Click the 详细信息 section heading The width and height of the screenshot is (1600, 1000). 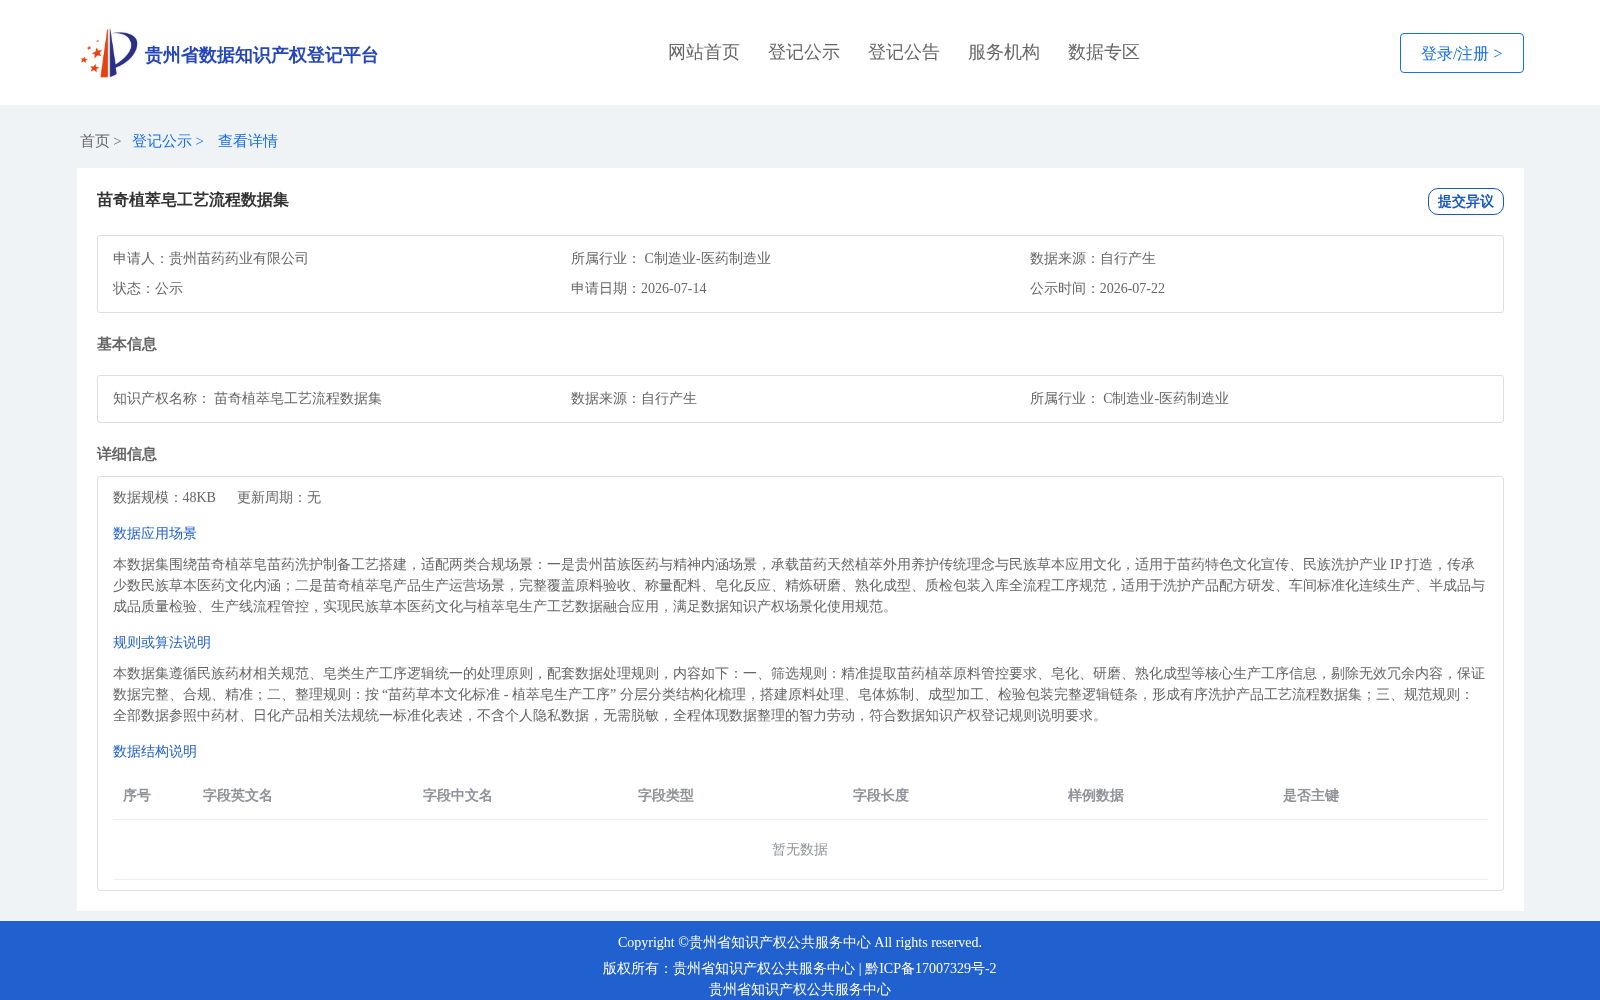[x=127, y=454]
